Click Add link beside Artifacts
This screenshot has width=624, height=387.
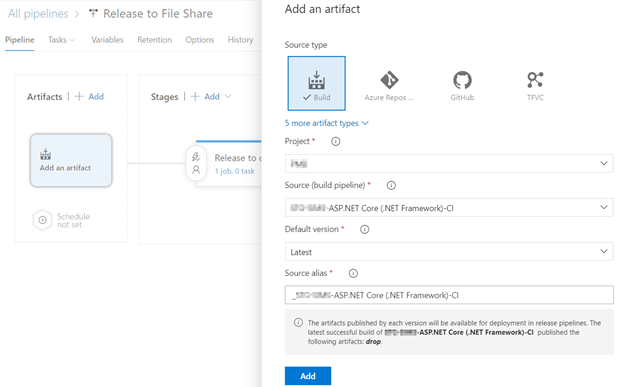tap(96, 96)
